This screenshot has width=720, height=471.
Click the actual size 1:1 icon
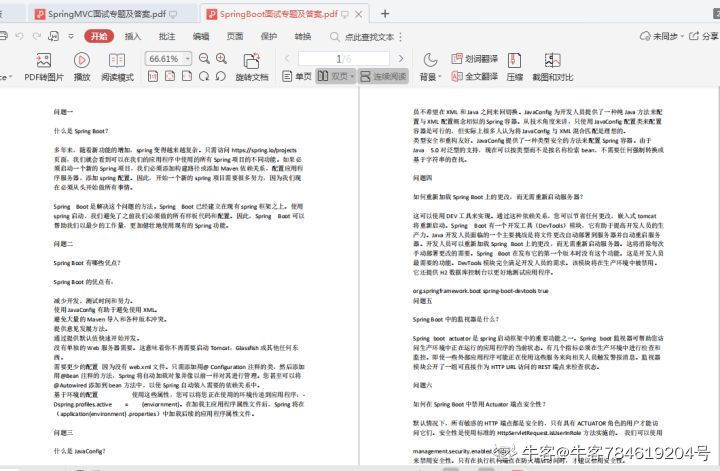pos(153,76)
